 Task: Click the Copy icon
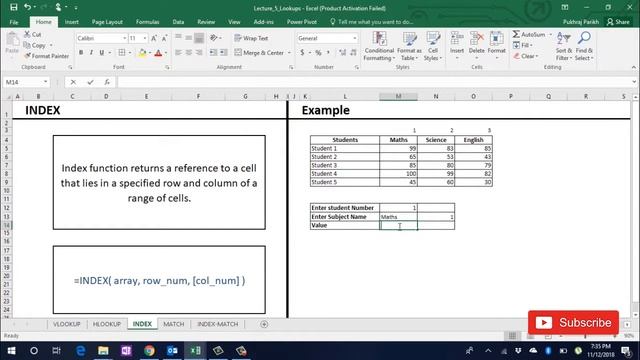coord(27,45)
